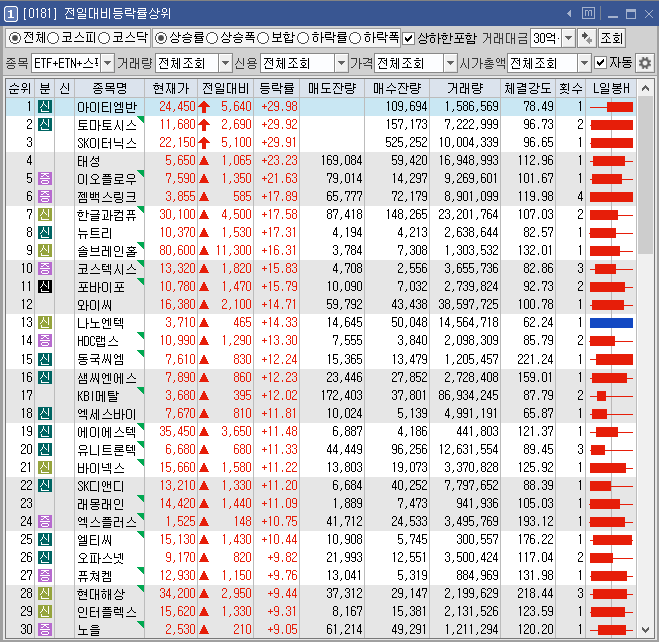Click the 증 badge on 젬백스링크 row

(45, 197)
